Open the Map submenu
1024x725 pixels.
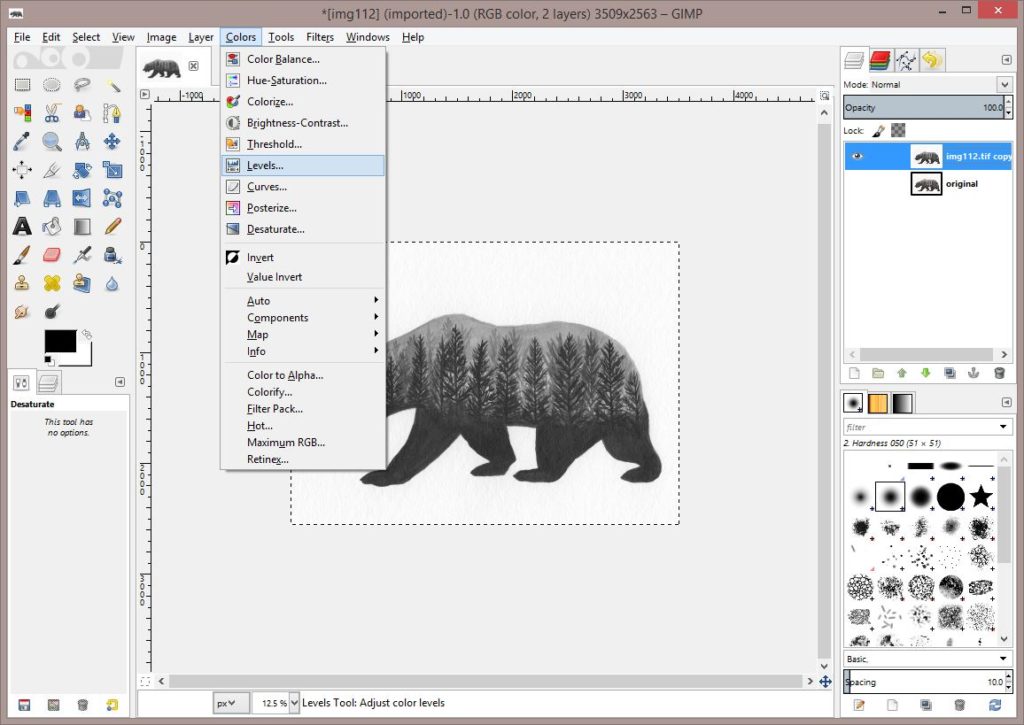click(303, 334)
